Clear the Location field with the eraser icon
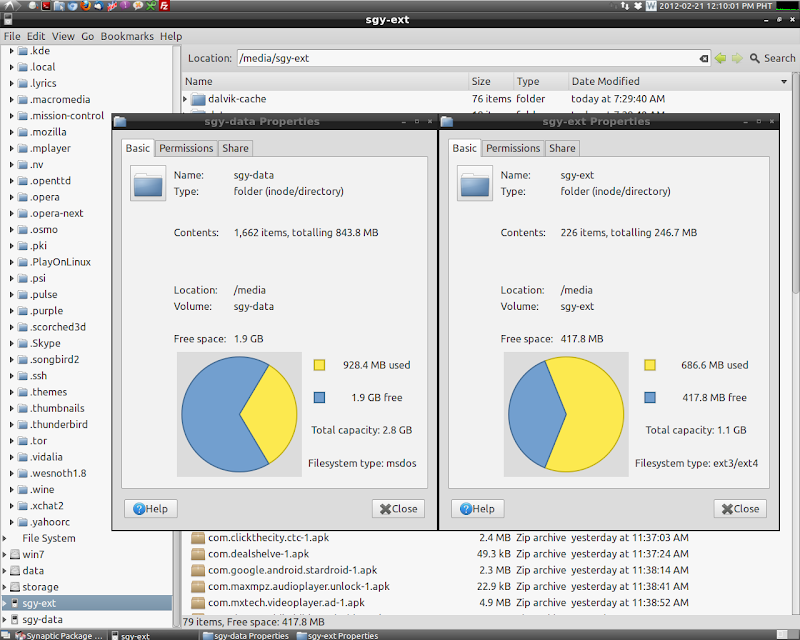 point(704,58)
